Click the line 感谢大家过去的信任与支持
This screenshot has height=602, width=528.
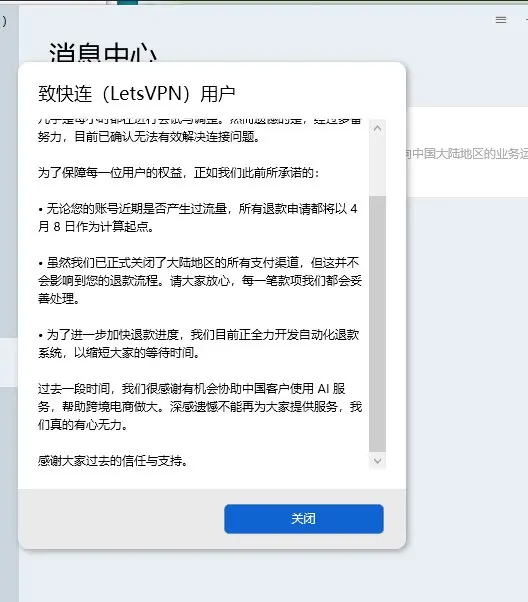tap(113, 461)
